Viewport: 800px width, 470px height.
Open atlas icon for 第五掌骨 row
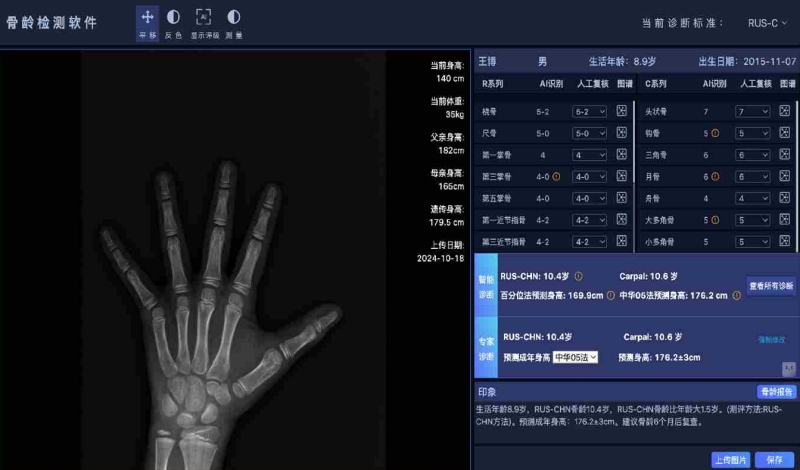[x=621, y=199]
